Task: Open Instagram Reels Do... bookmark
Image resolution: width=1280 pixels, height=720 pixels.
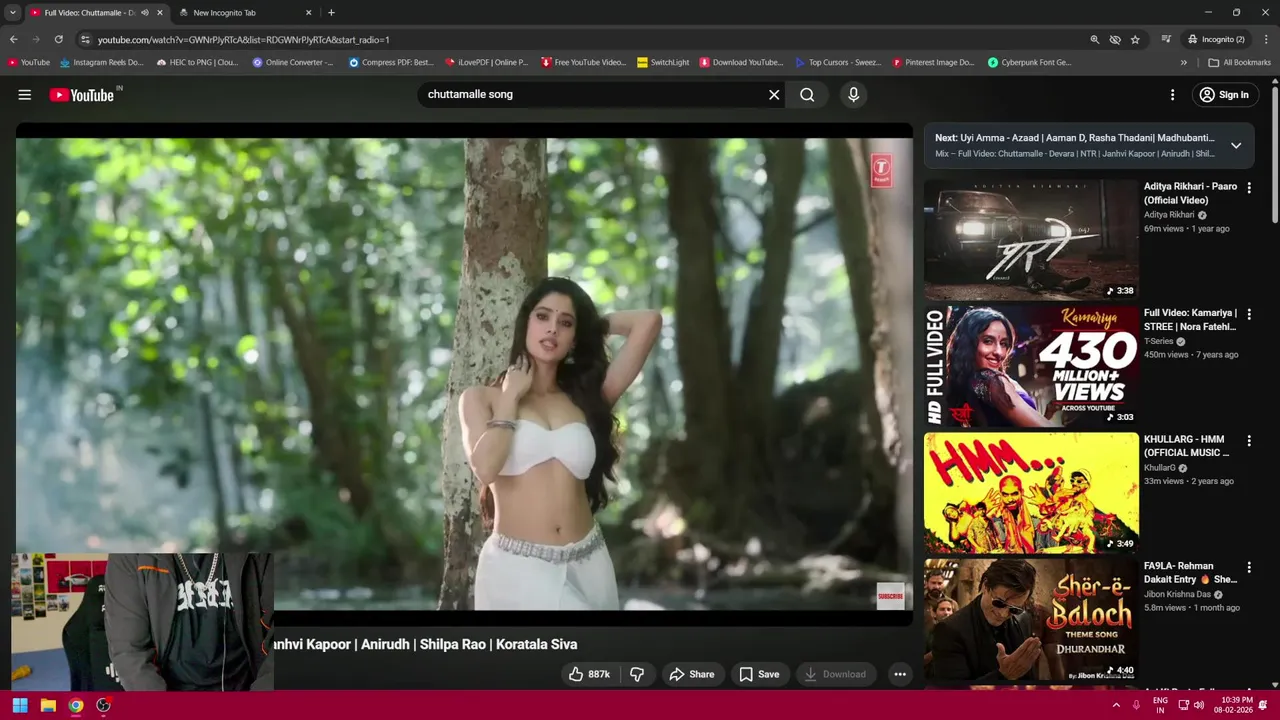Action: click(102, 62)
